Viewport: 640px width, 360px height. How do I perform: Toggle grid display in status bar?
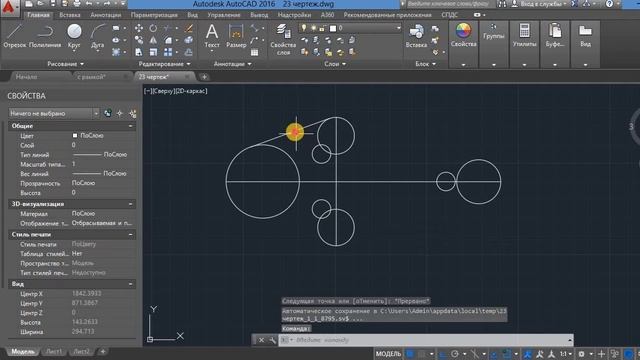(x=410, y=354)
